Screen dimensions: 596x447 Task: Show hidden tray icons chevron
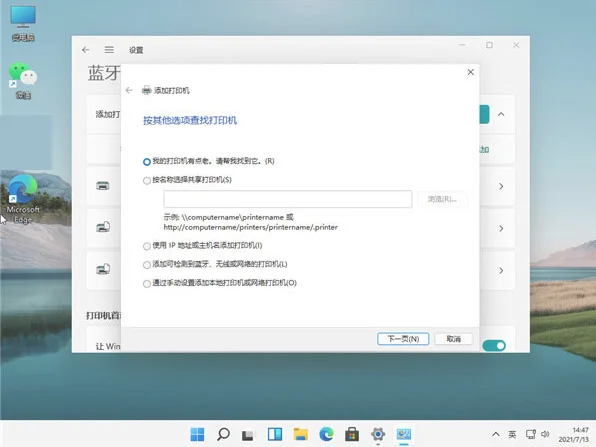496,434
